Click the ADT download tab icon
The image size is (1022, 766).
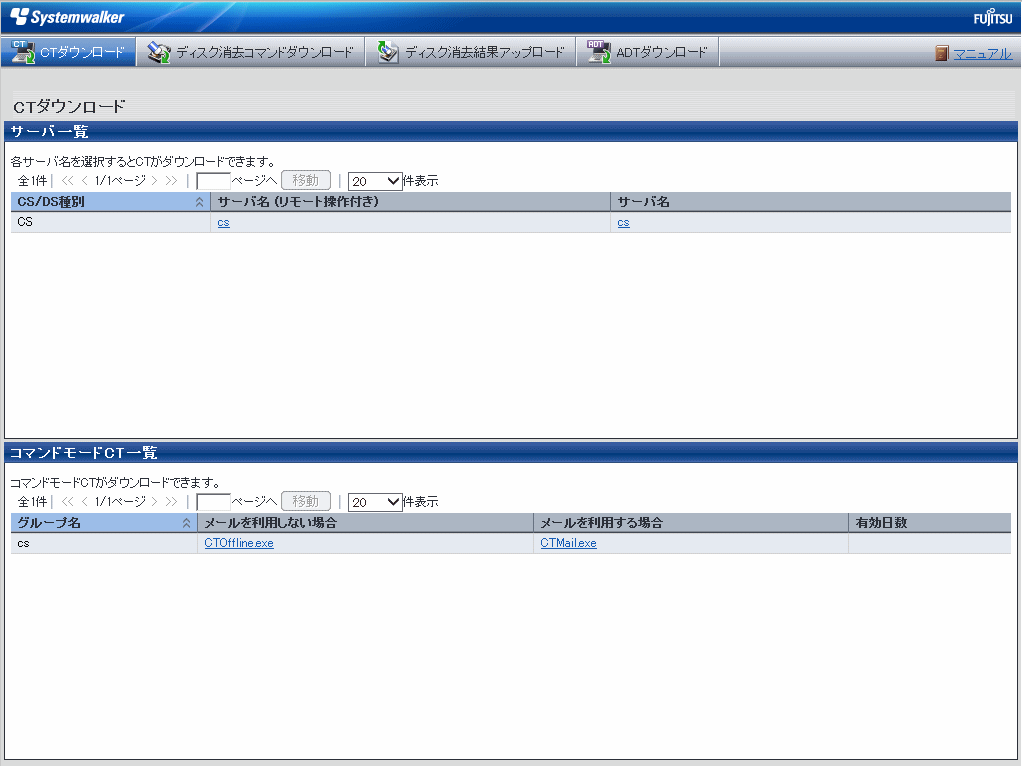(598, 52)
